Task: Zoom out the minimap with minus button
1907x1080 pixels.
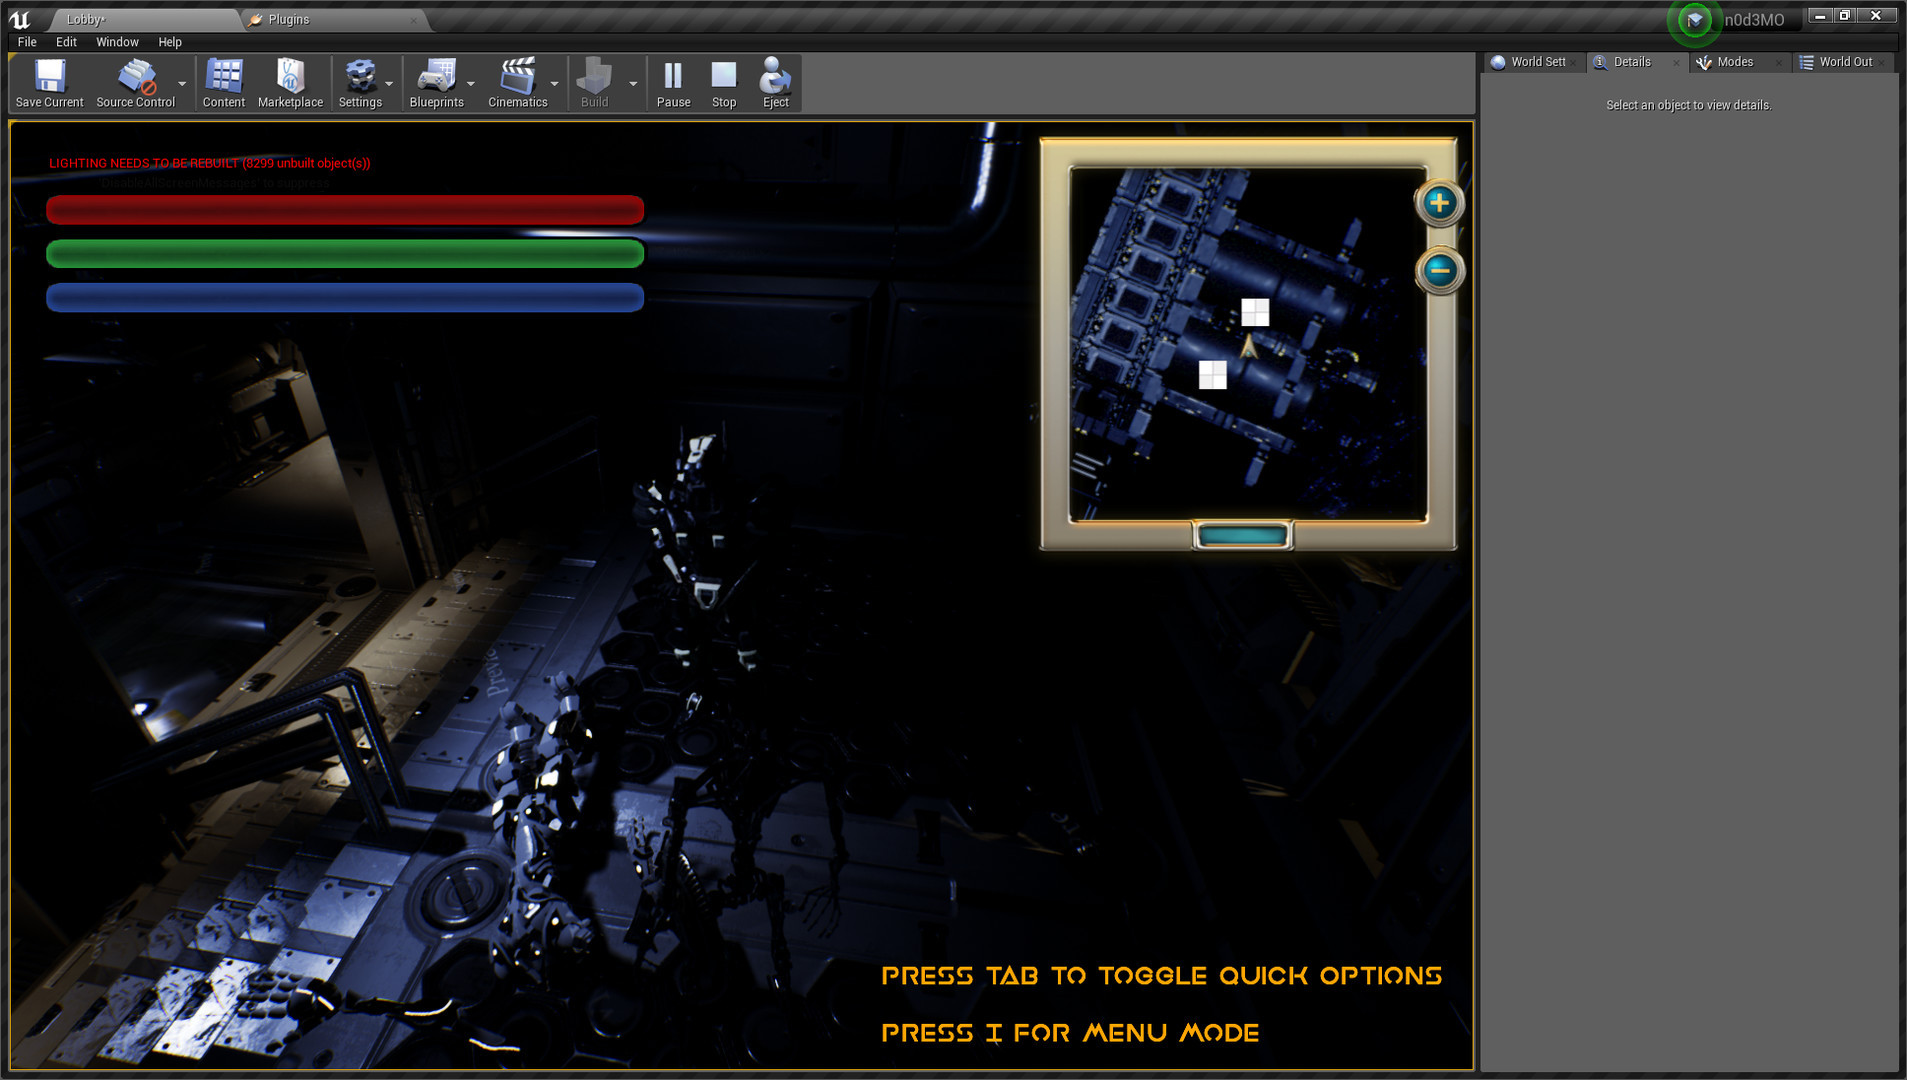Action: 1439,270
